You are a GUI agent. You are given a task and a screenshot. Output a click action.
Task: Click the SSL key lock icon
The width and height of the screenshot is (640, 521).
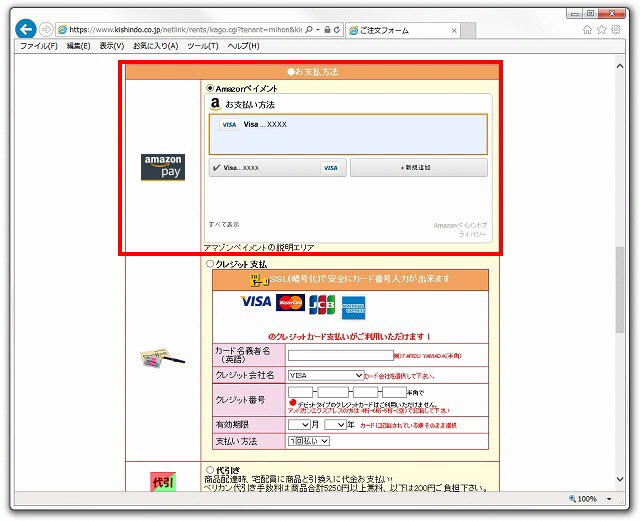pyautogui.click(x=259, y=280)
